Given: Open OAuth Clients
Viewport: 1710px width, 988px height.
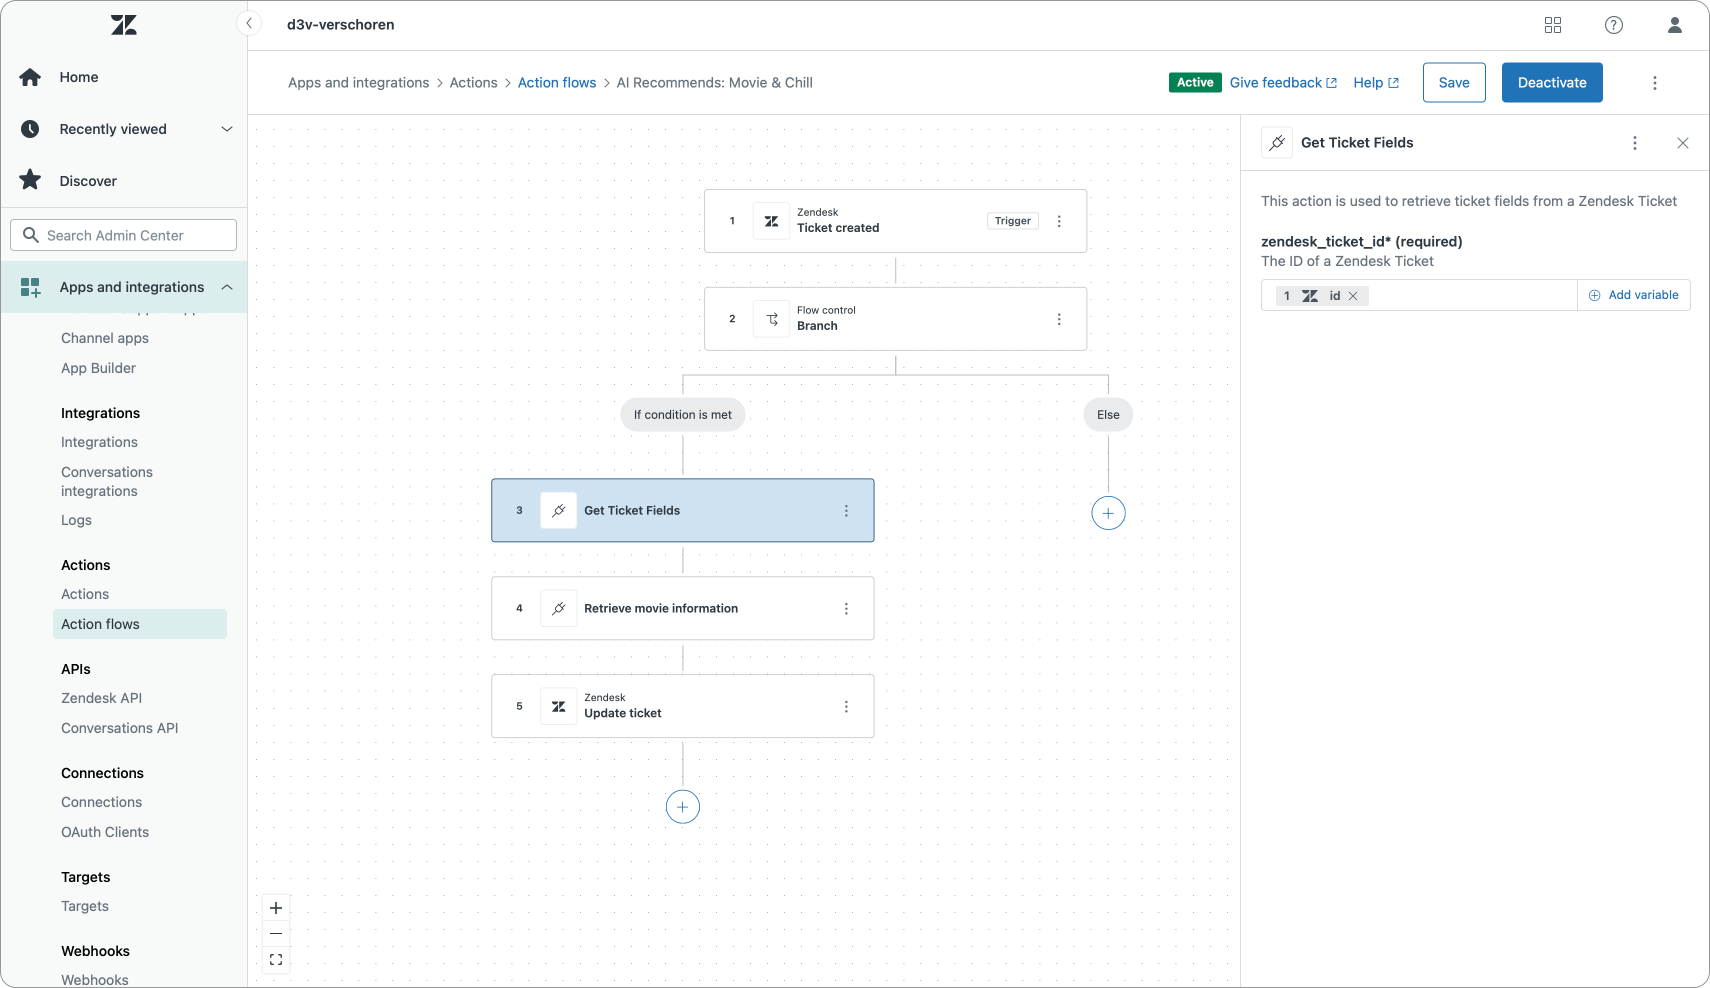Looking at the screenshot, I should (105, 832).
